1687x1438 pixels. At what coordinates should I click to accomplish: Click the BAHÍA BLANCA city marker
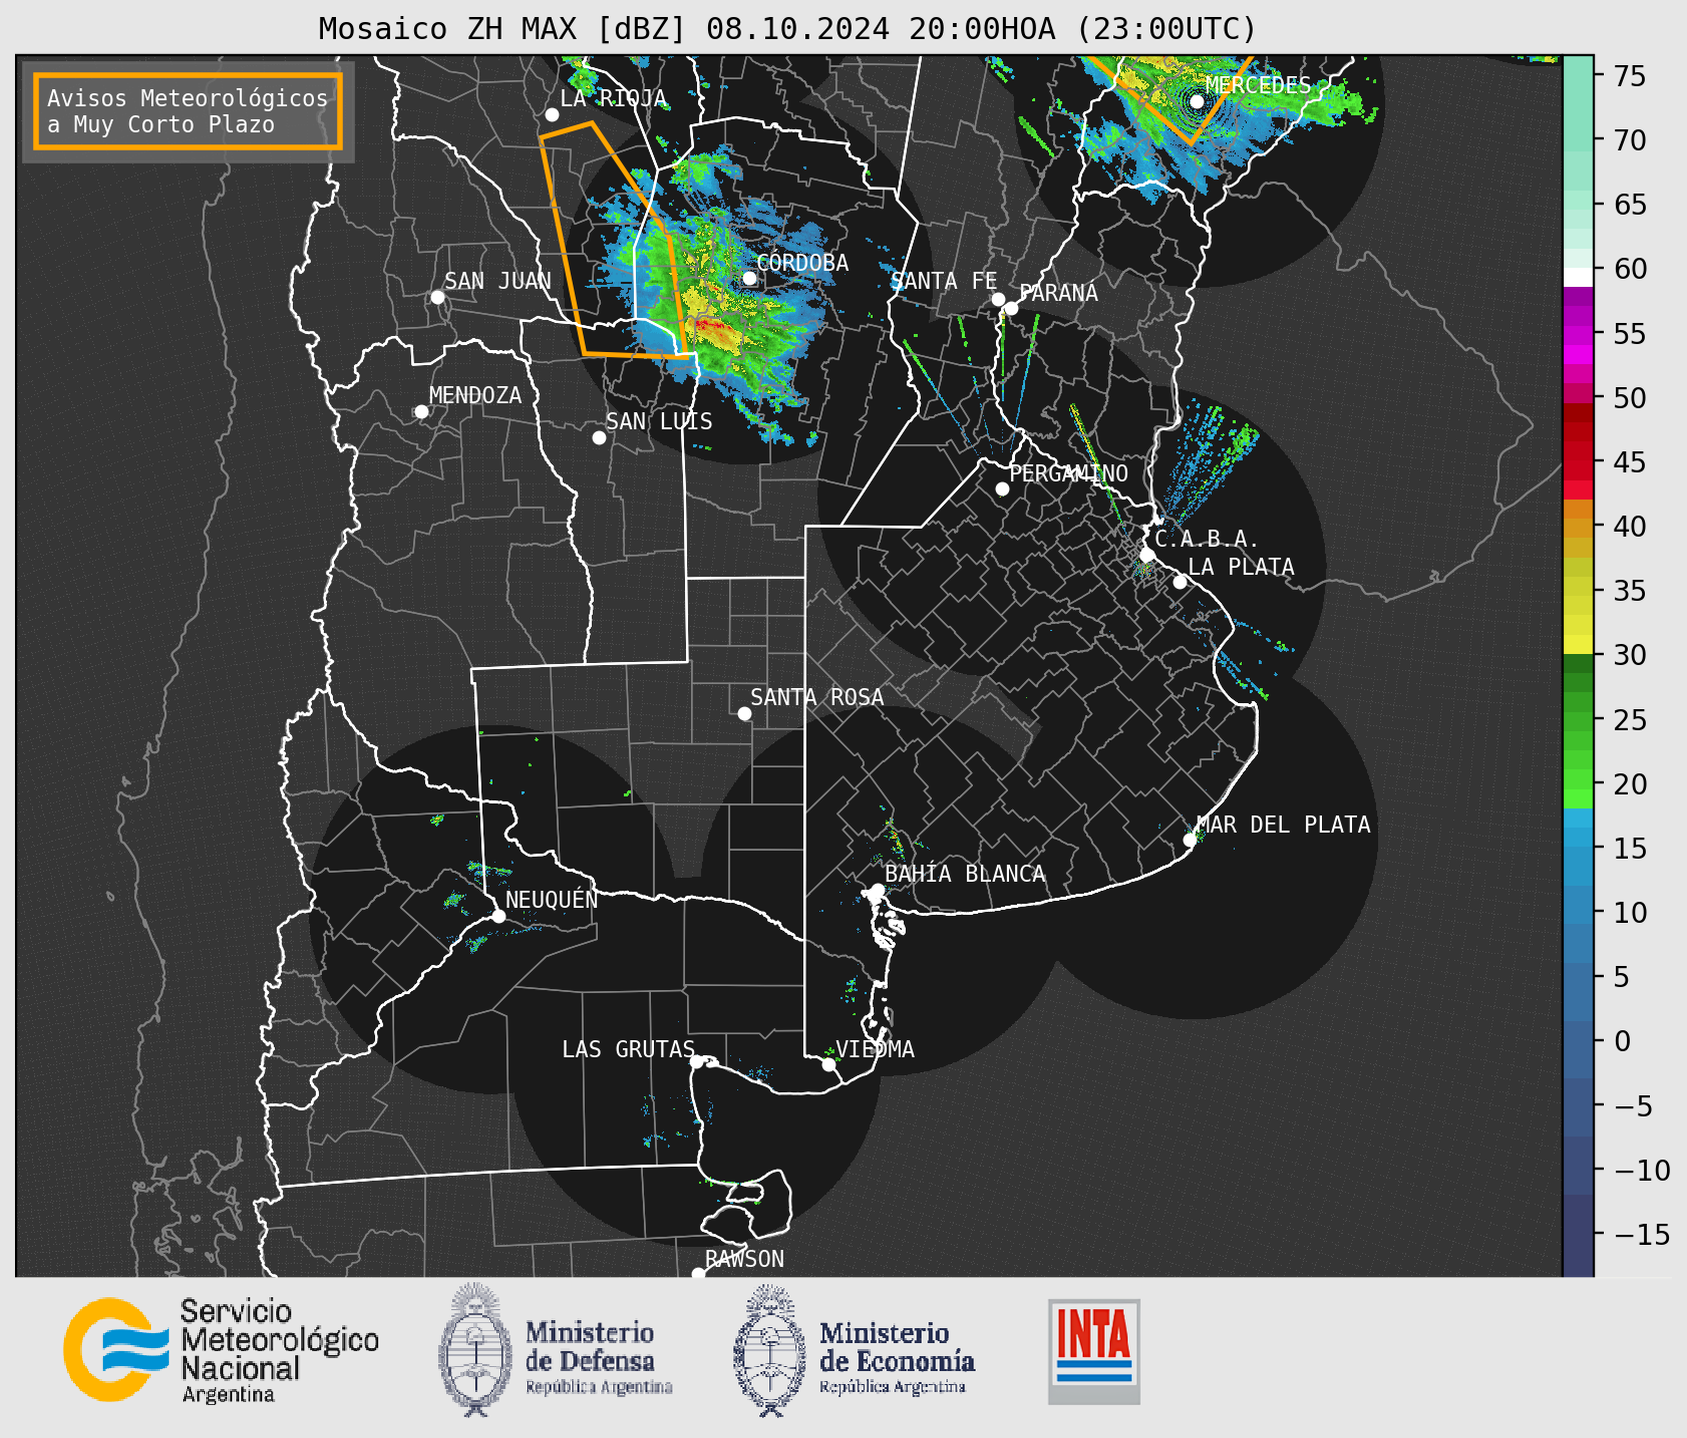pyautogui.click(x=877, y=889)
